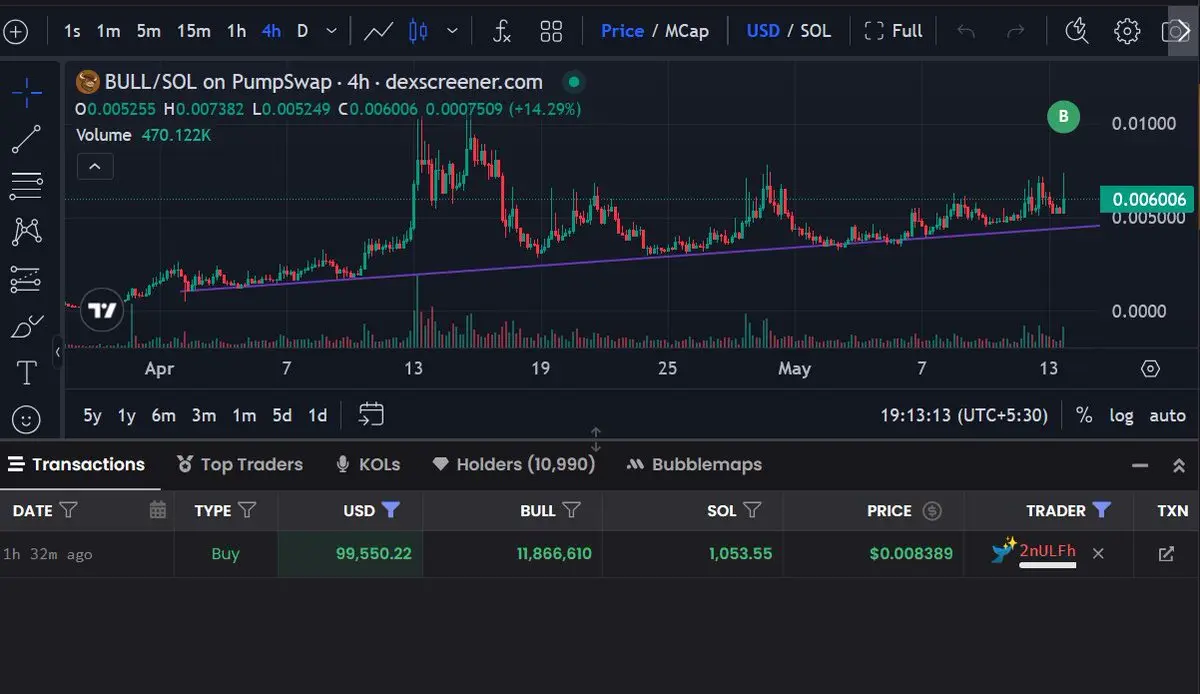Select the patterns drawing tool
This screenshot has width=1200, height=694.
click(27, 231)
